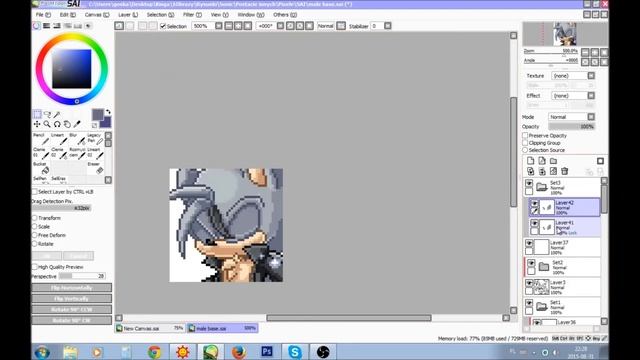Open the Layer menu
Screen dimensions: 640x360
click(128, 15)
